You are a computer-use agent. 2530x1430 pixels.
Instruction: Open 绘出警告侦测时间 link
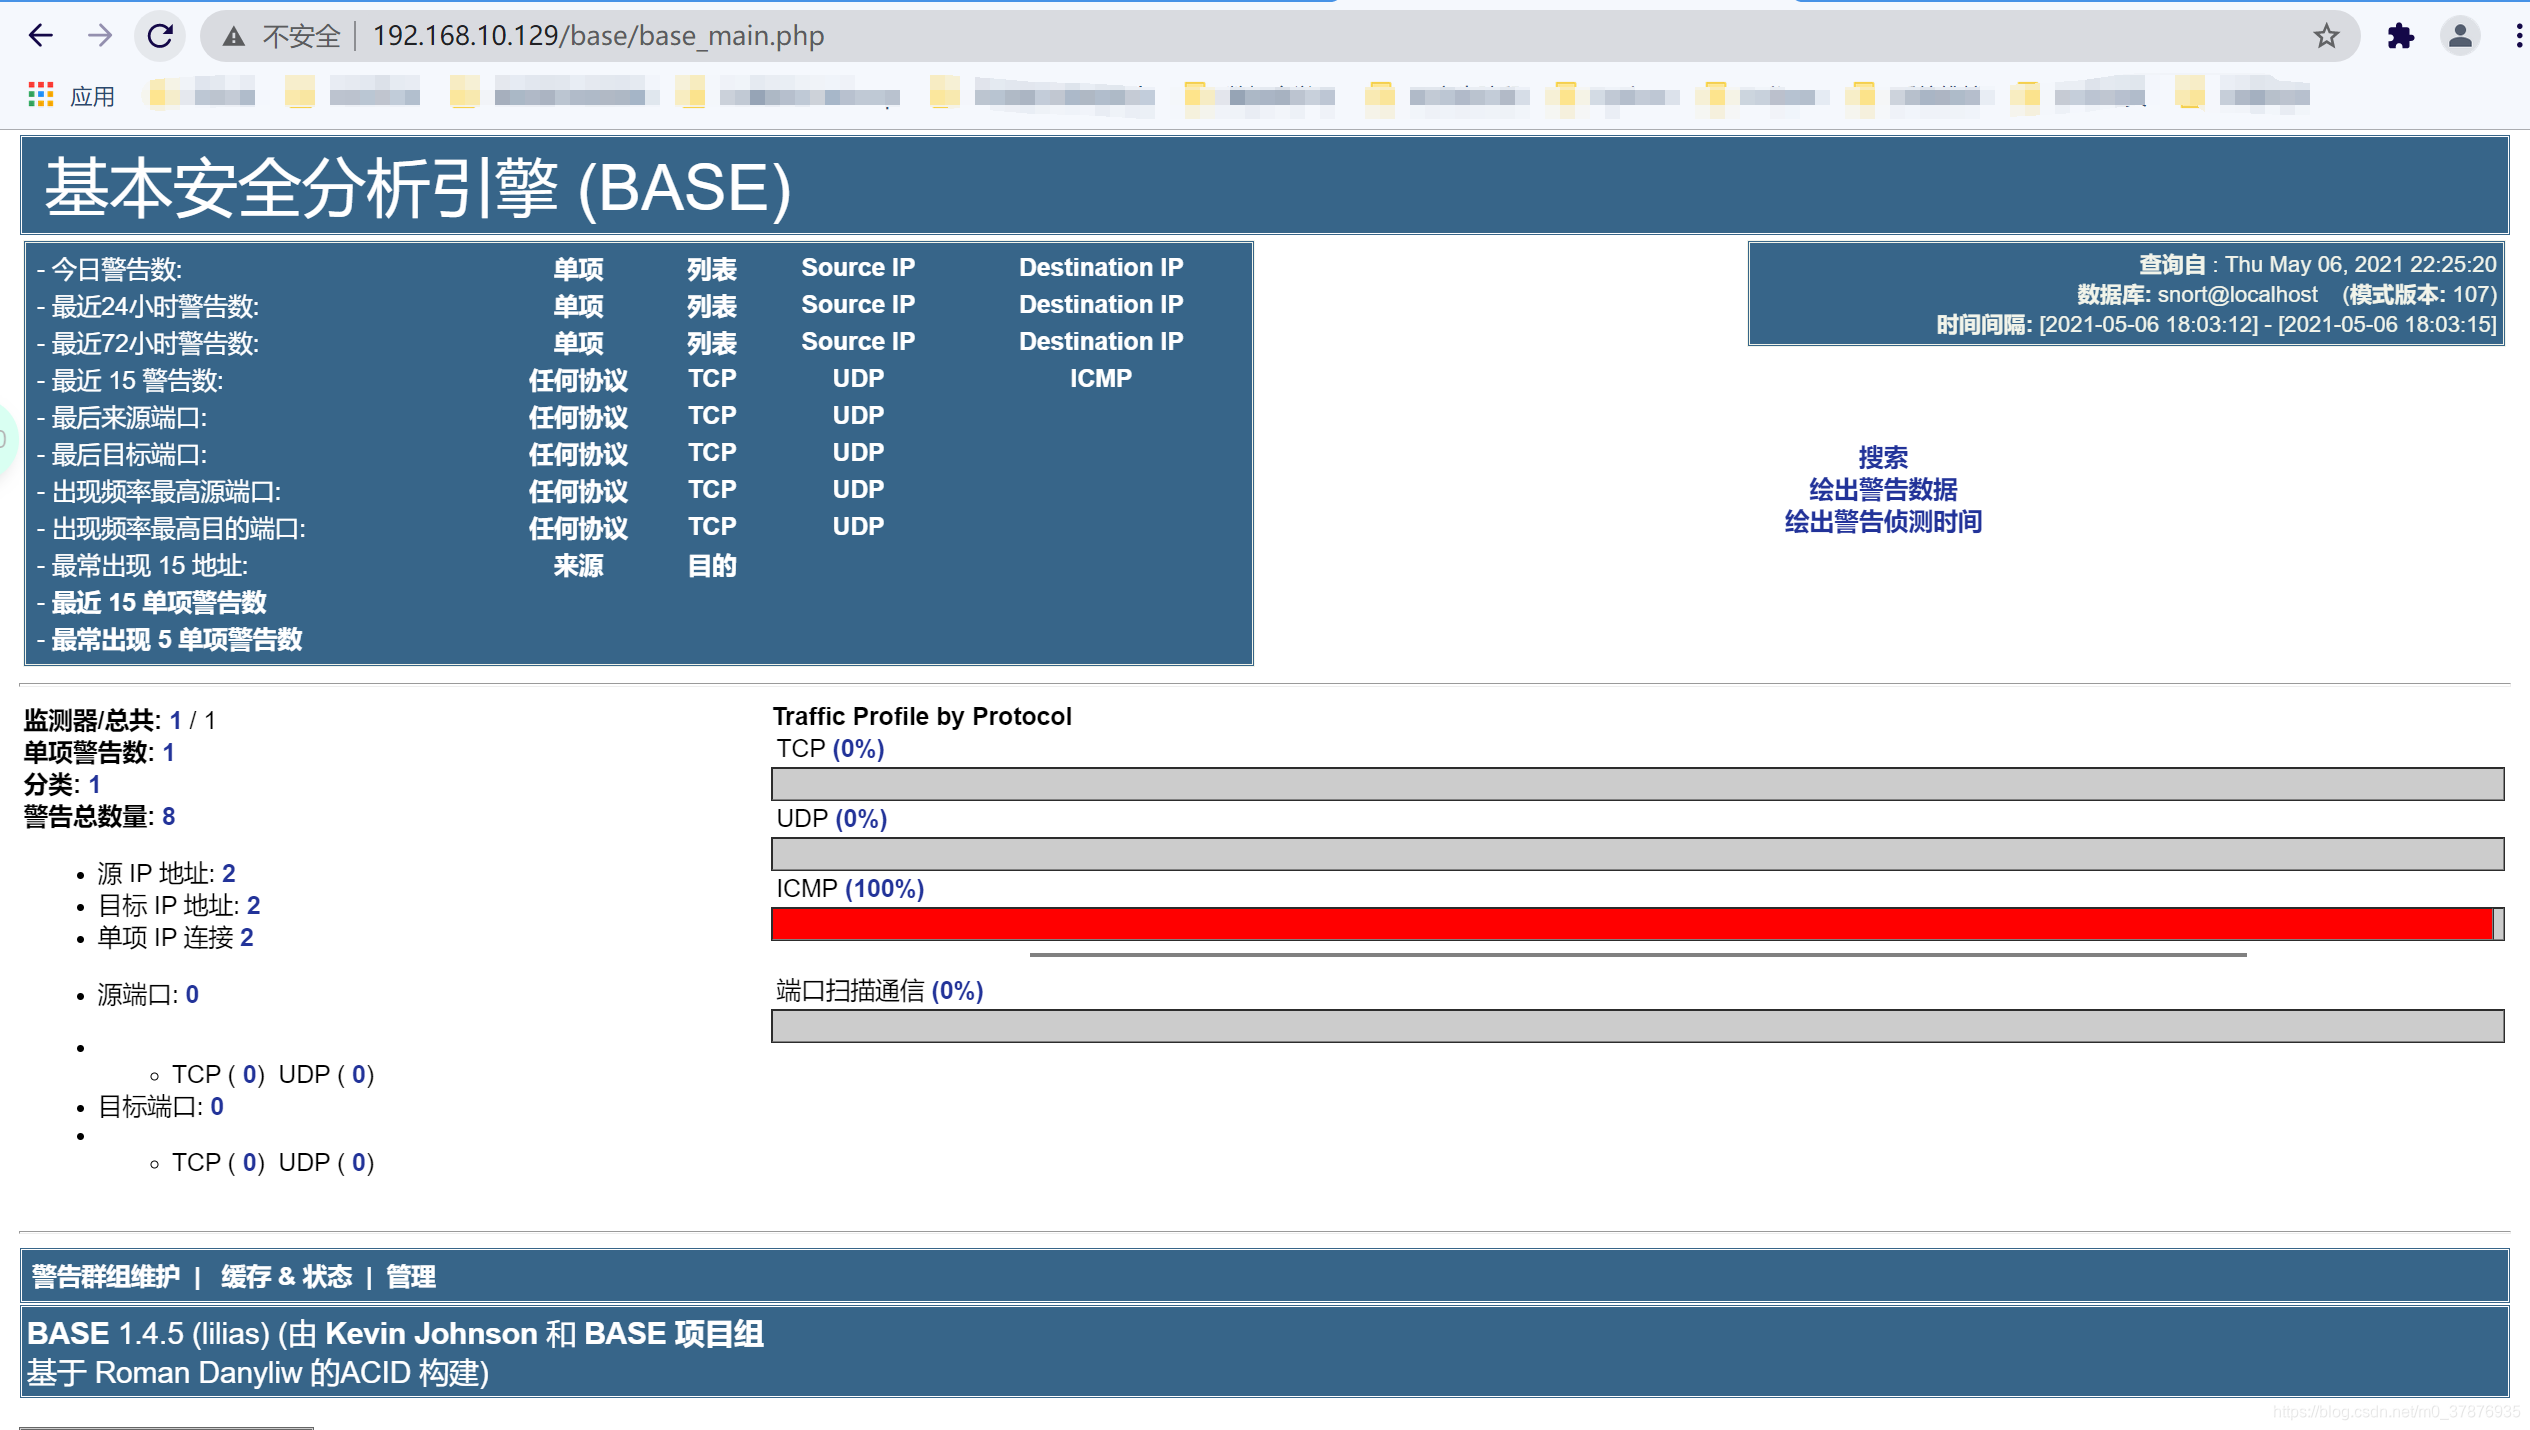[x=1882, y=521]
